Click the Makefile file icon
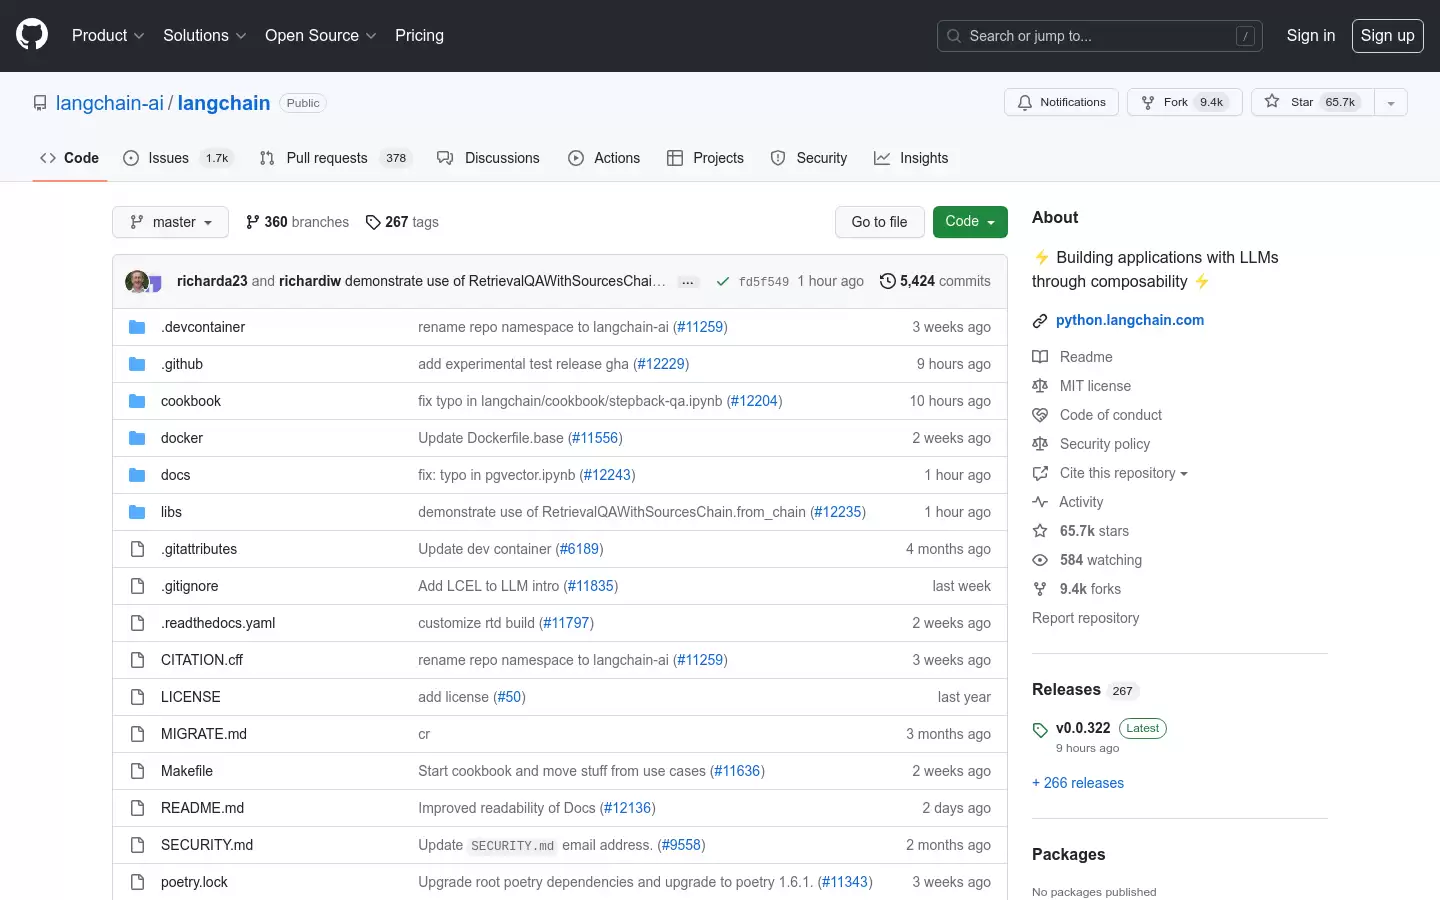 pos(137,771)
